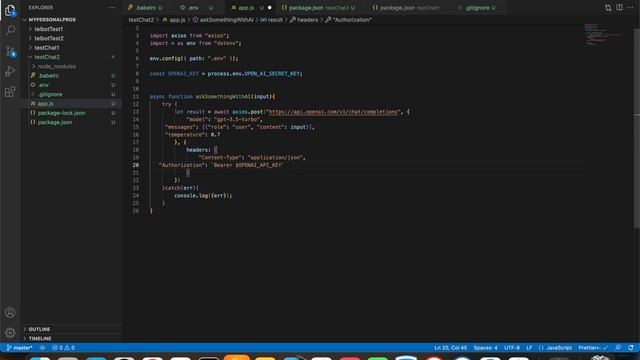Click "Authorization" in the breadcrumb

coord(352,20)
